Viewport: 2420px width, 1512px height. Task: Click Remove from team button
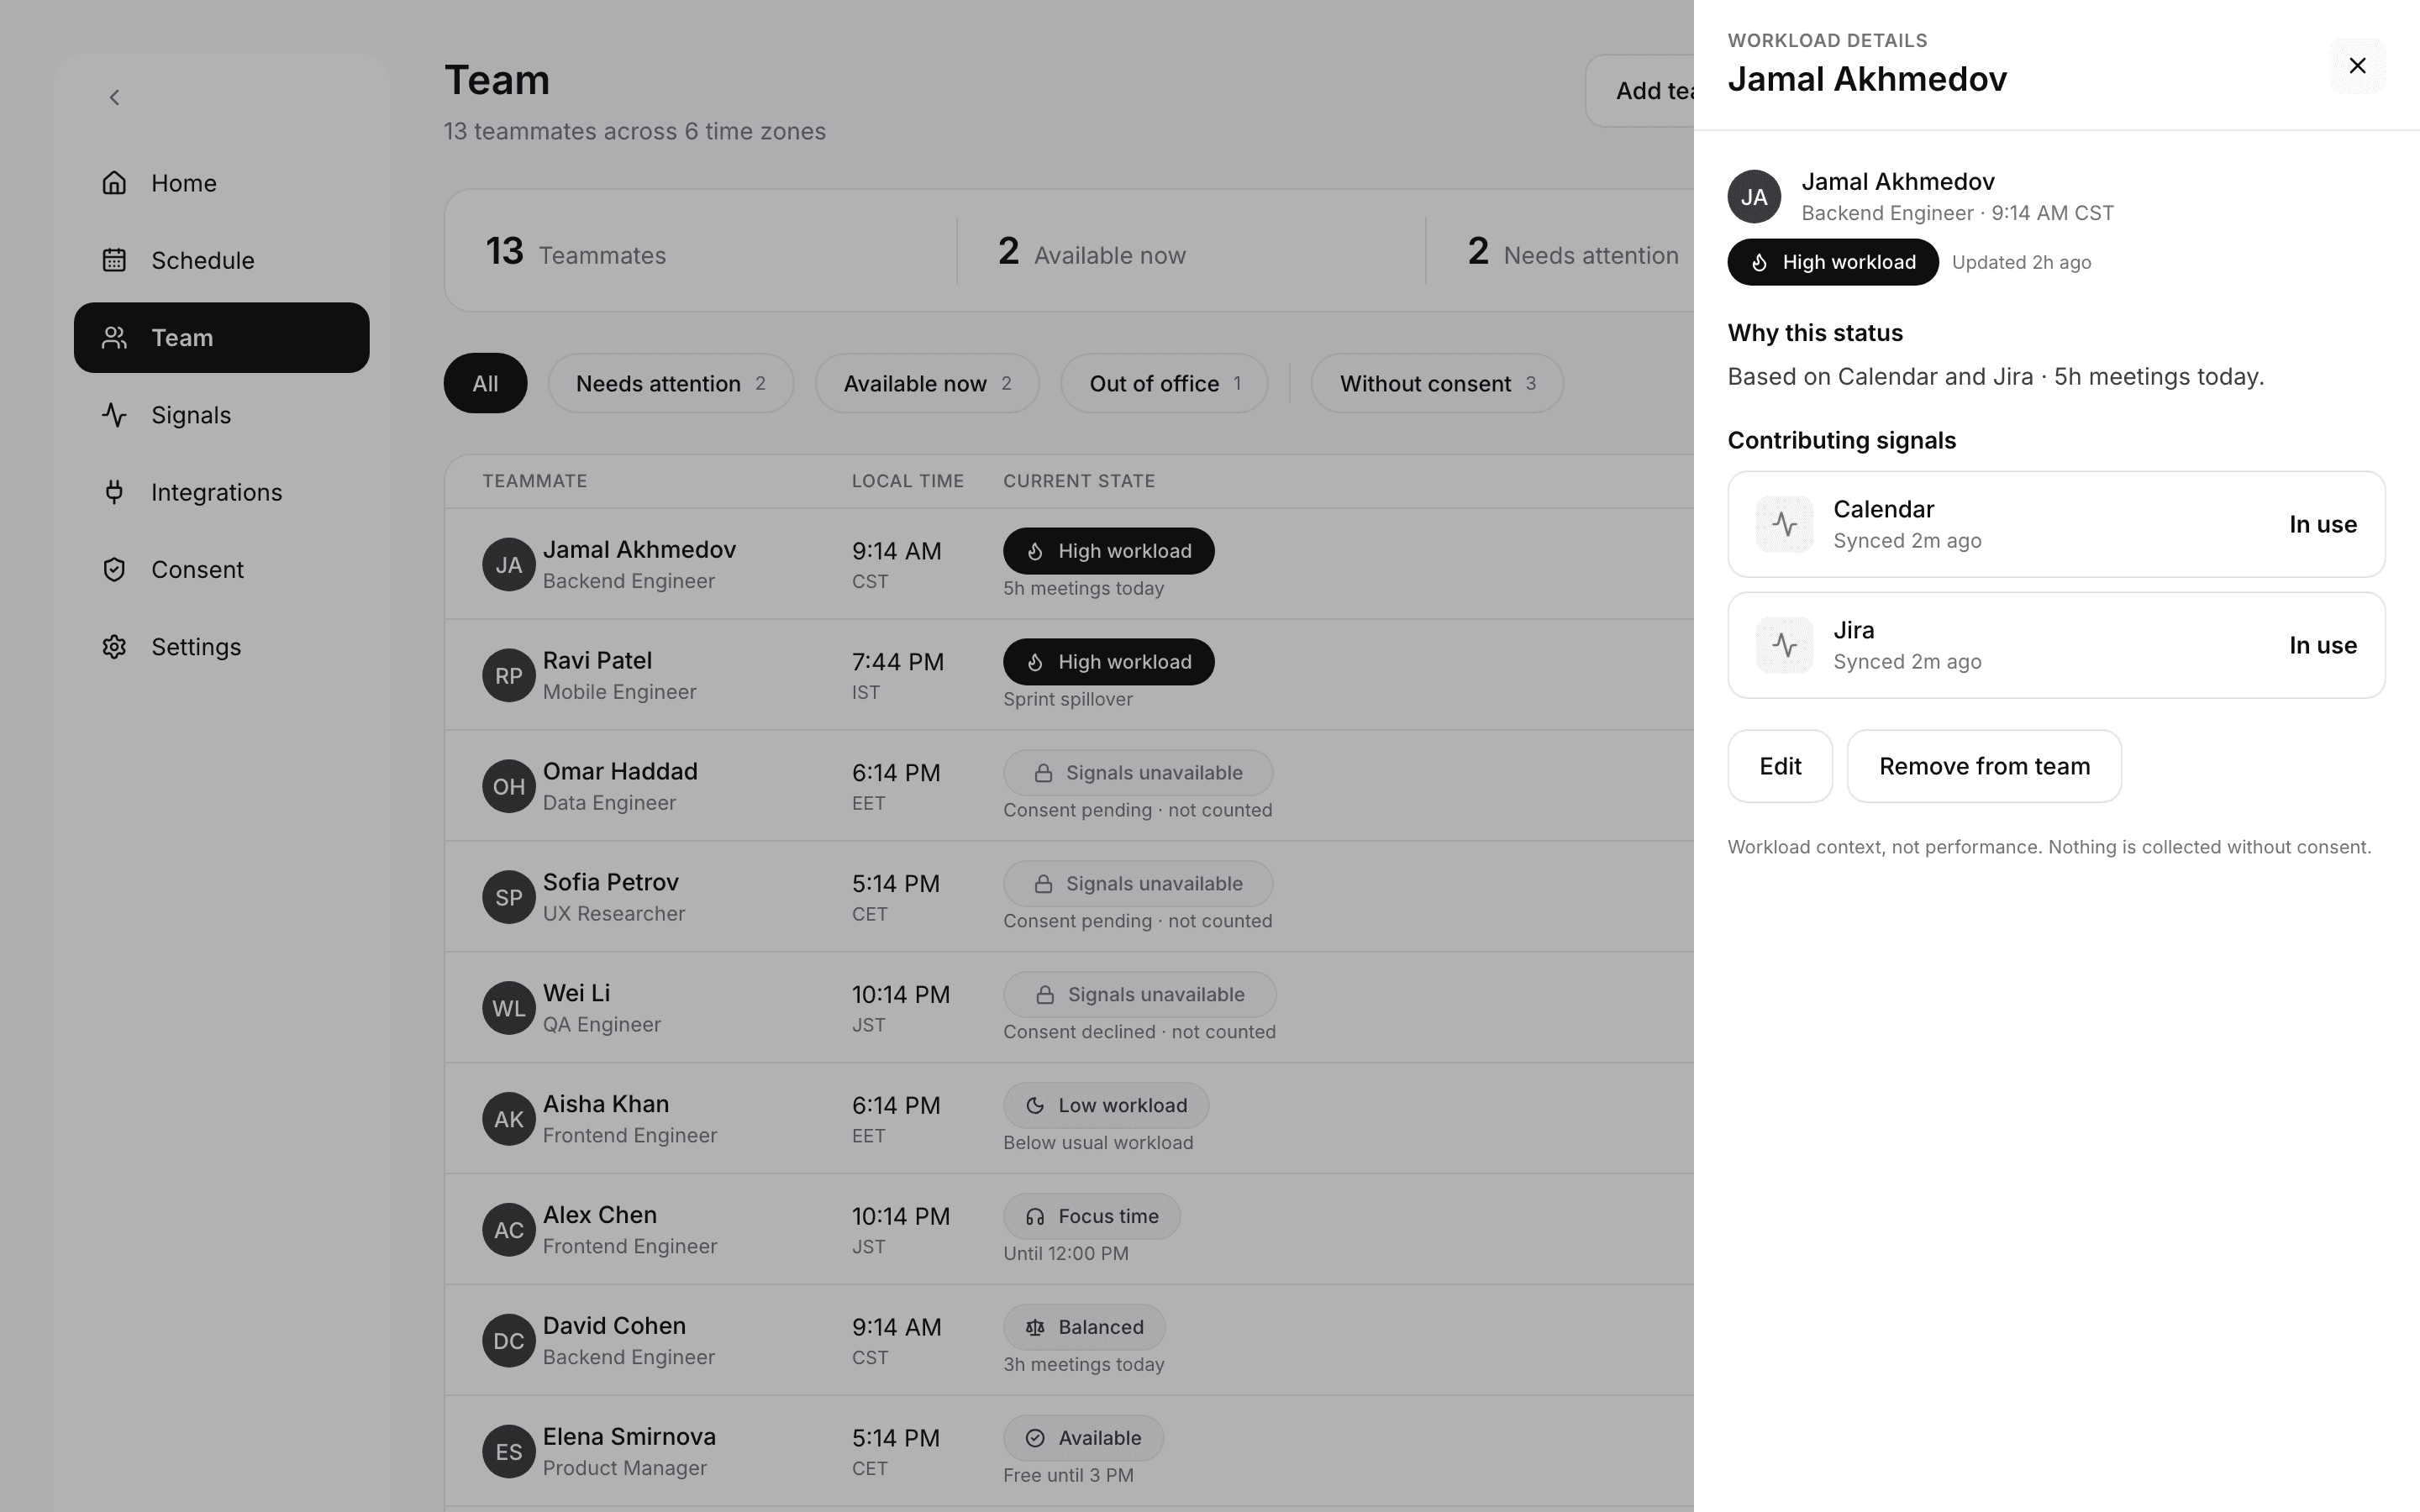1984,766
